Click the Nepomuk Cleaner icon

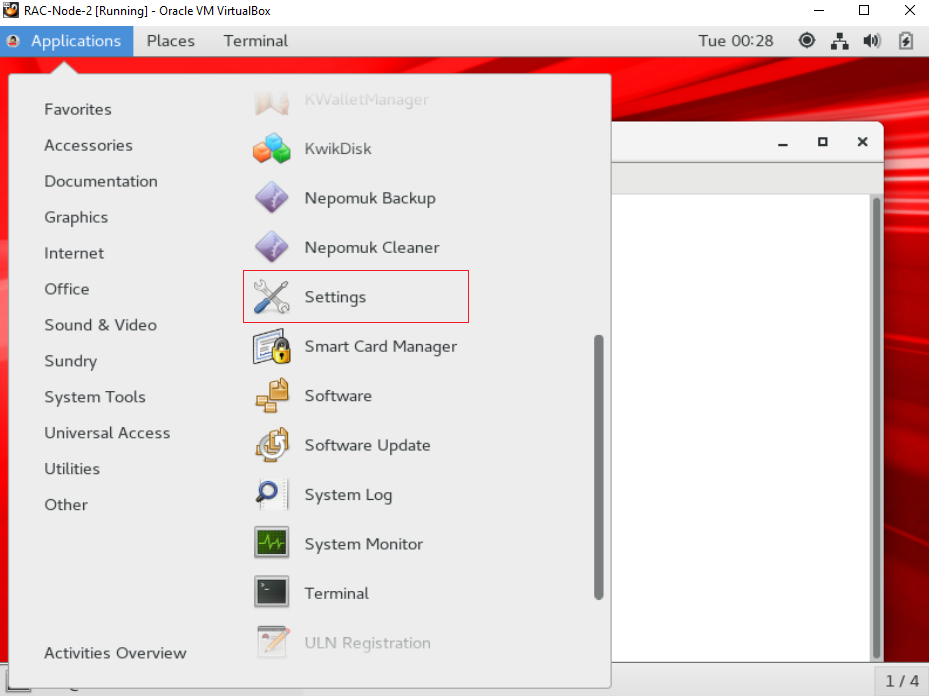(271, 247)
